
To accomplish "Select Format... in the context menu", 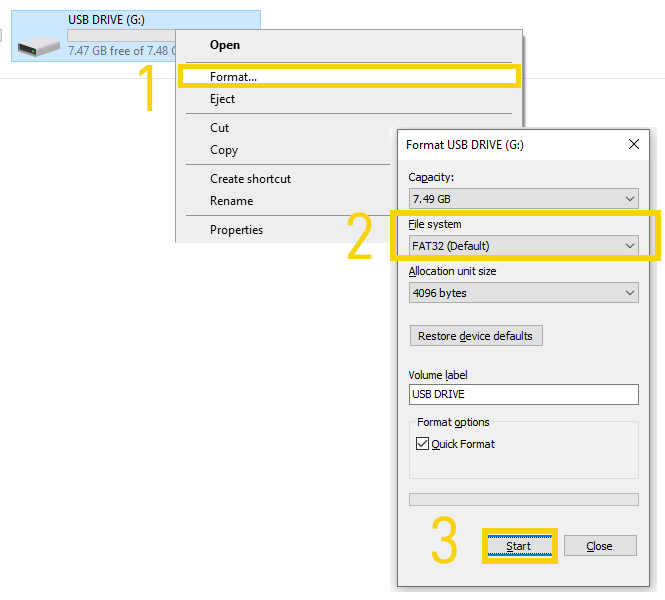I will (x=235, y=77).
